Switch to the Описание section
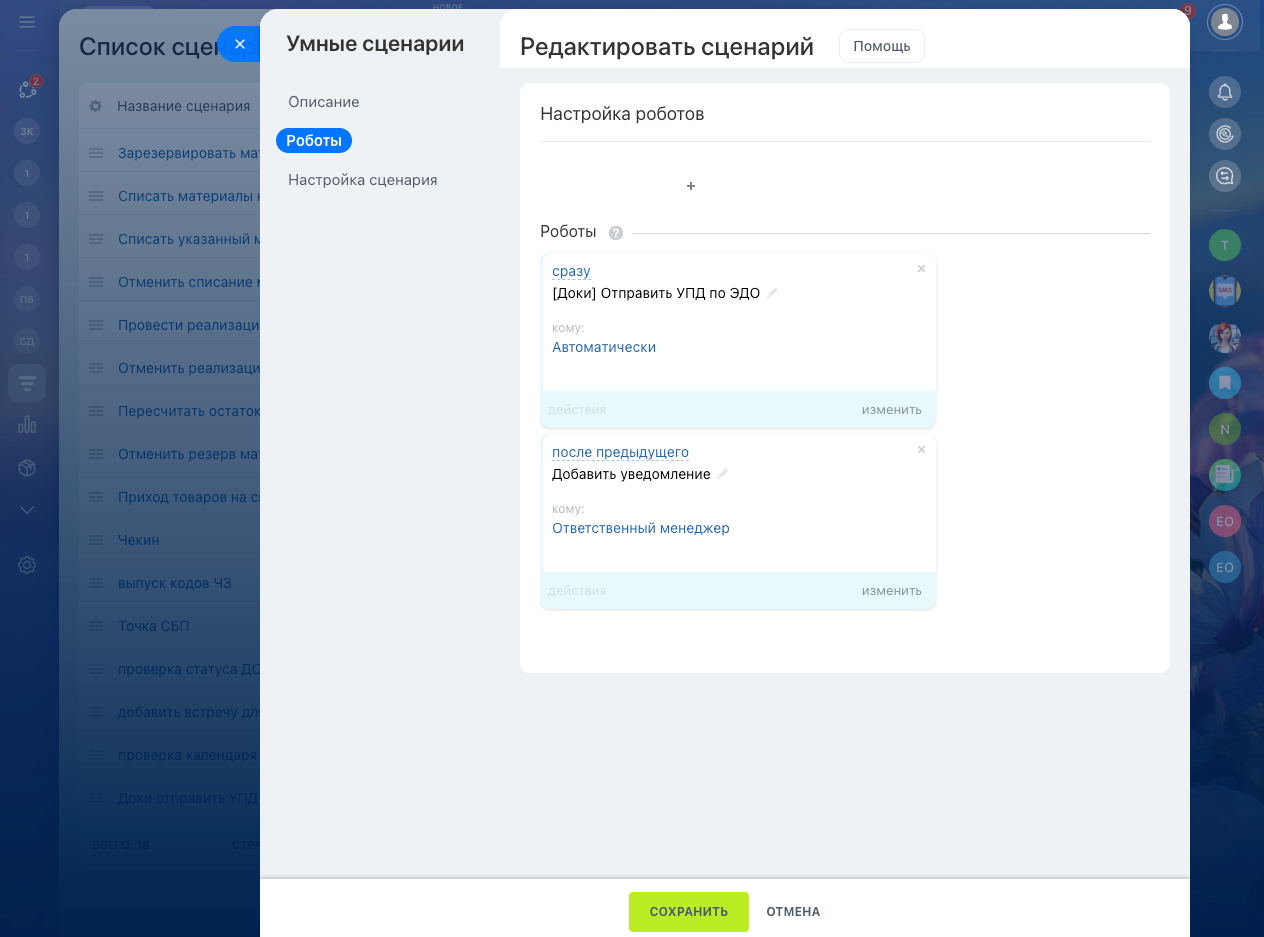This screenshot has width=1264, height=937. (x=323, y=102)
